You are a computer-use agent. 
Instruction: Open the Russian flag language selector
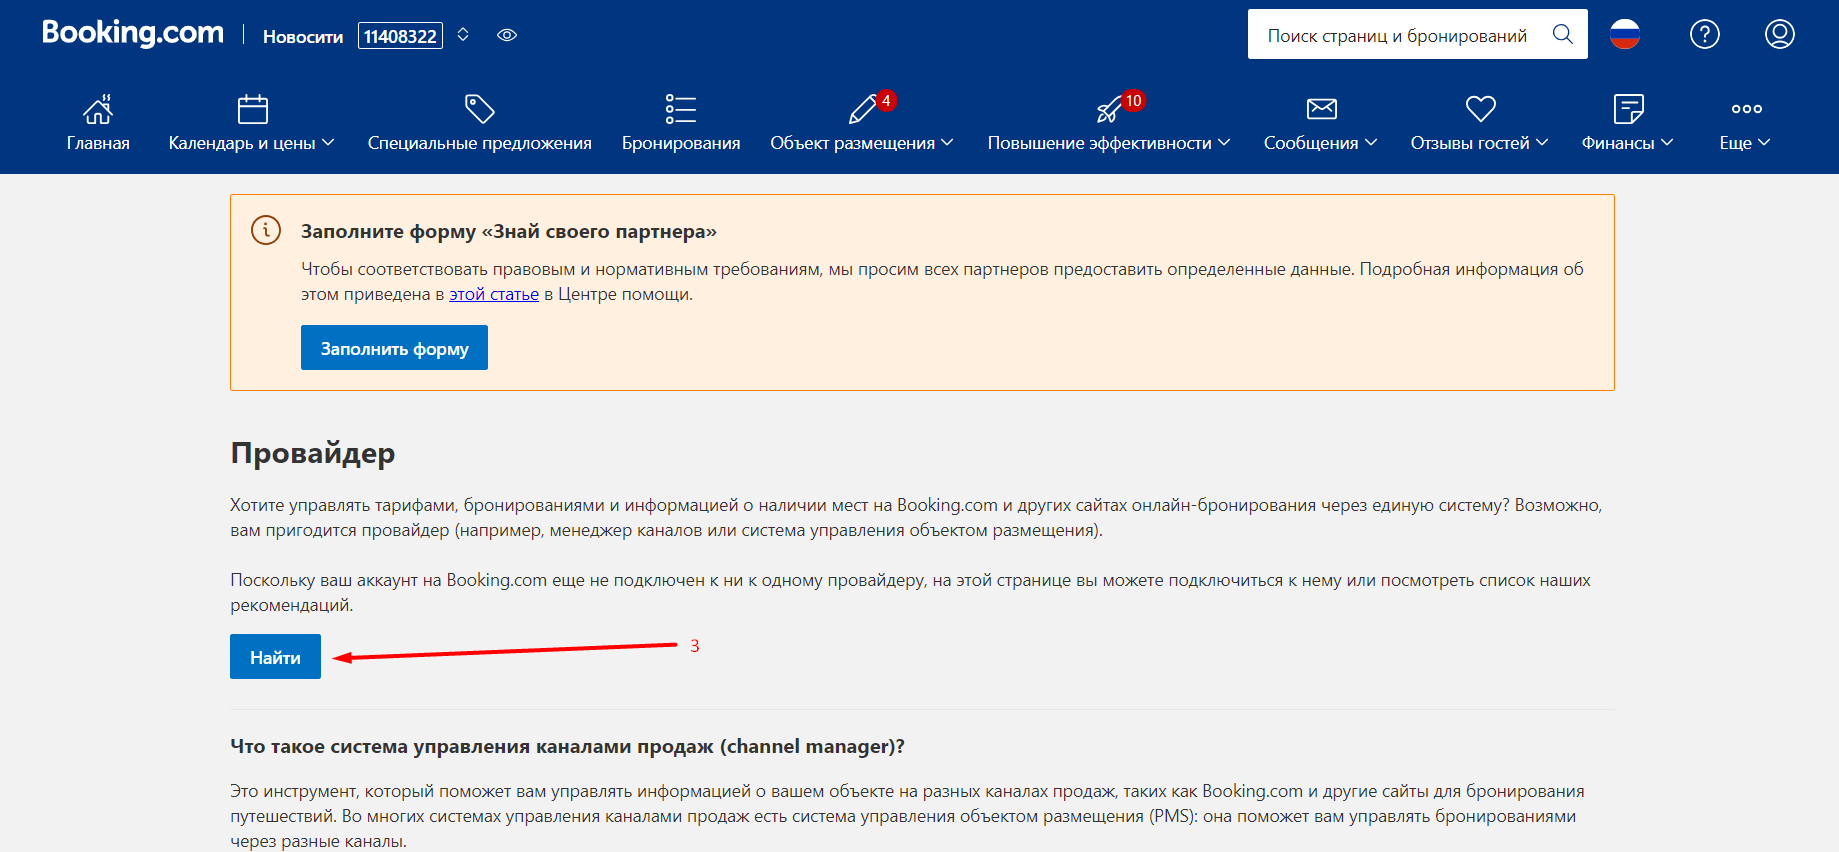coord(1625,35)
